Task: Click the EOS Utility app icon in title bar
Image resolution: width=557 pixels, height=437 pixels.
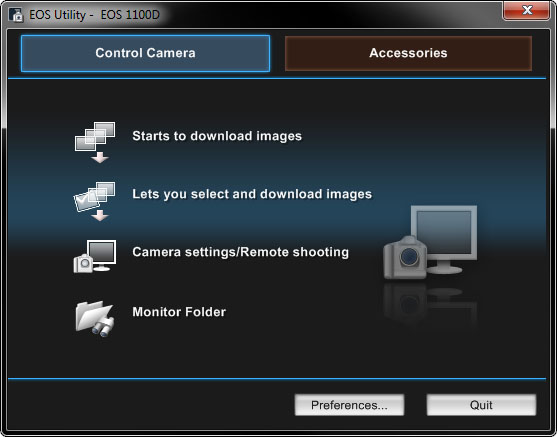Action: click(16, 15)
